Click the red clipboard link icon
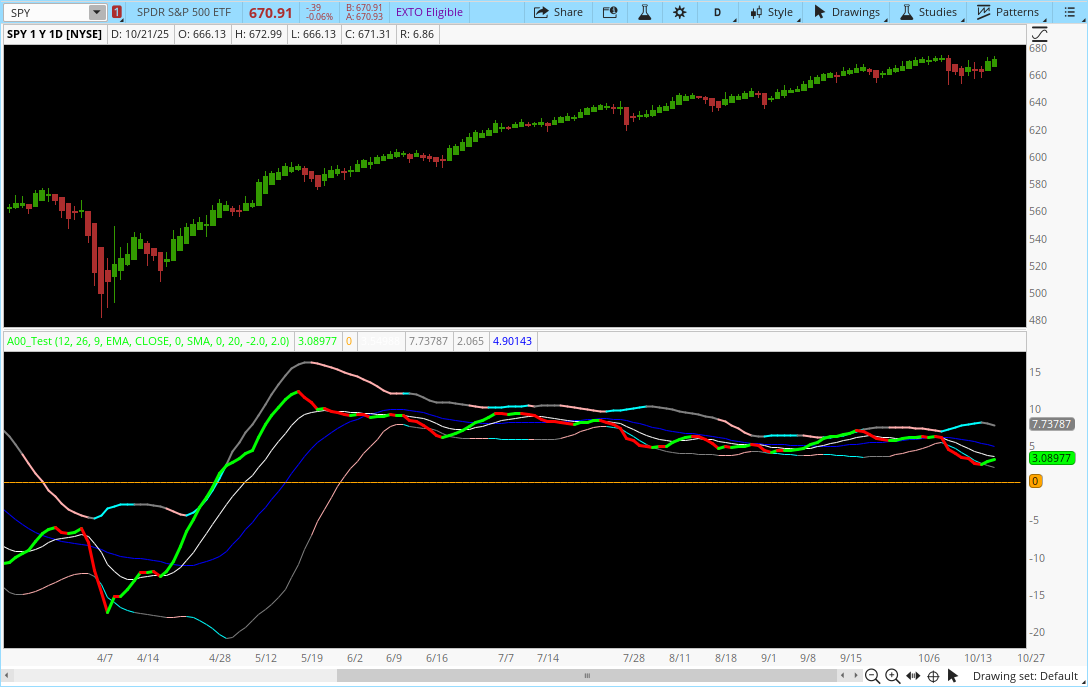The height and width of the screenshot is (687, 1088). click(x=117, y=12)
